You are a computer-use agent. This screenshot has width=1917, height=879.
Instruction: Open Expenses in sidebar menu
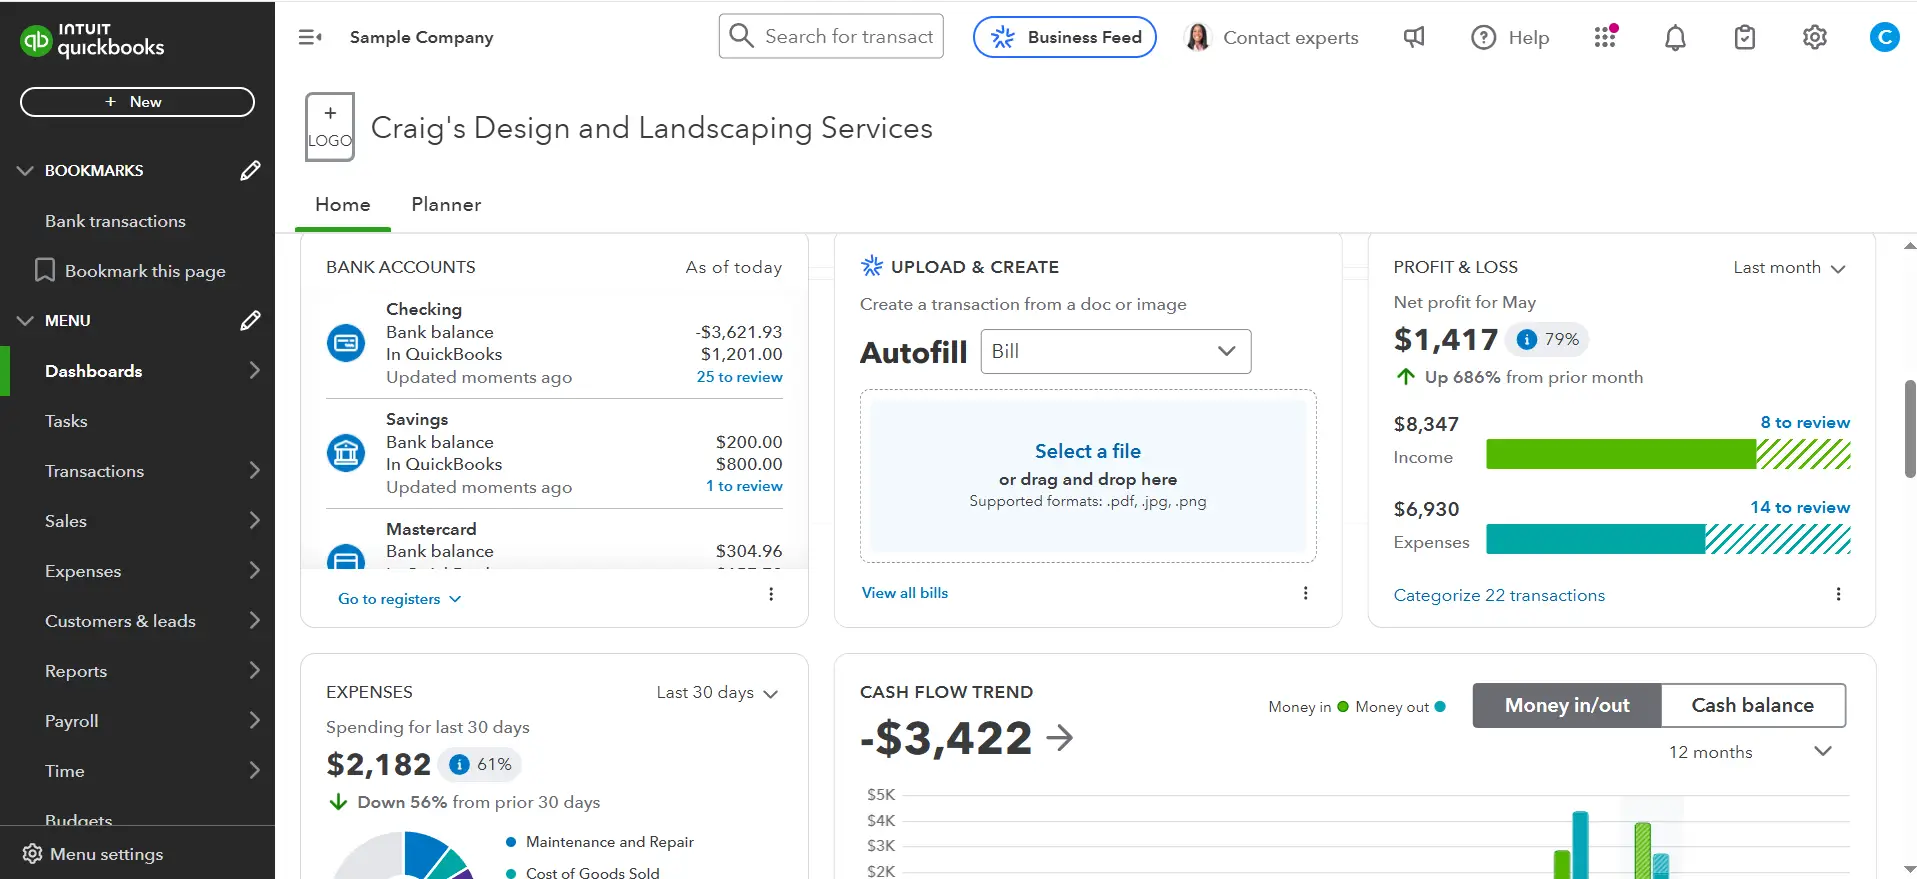click(83, 571)
